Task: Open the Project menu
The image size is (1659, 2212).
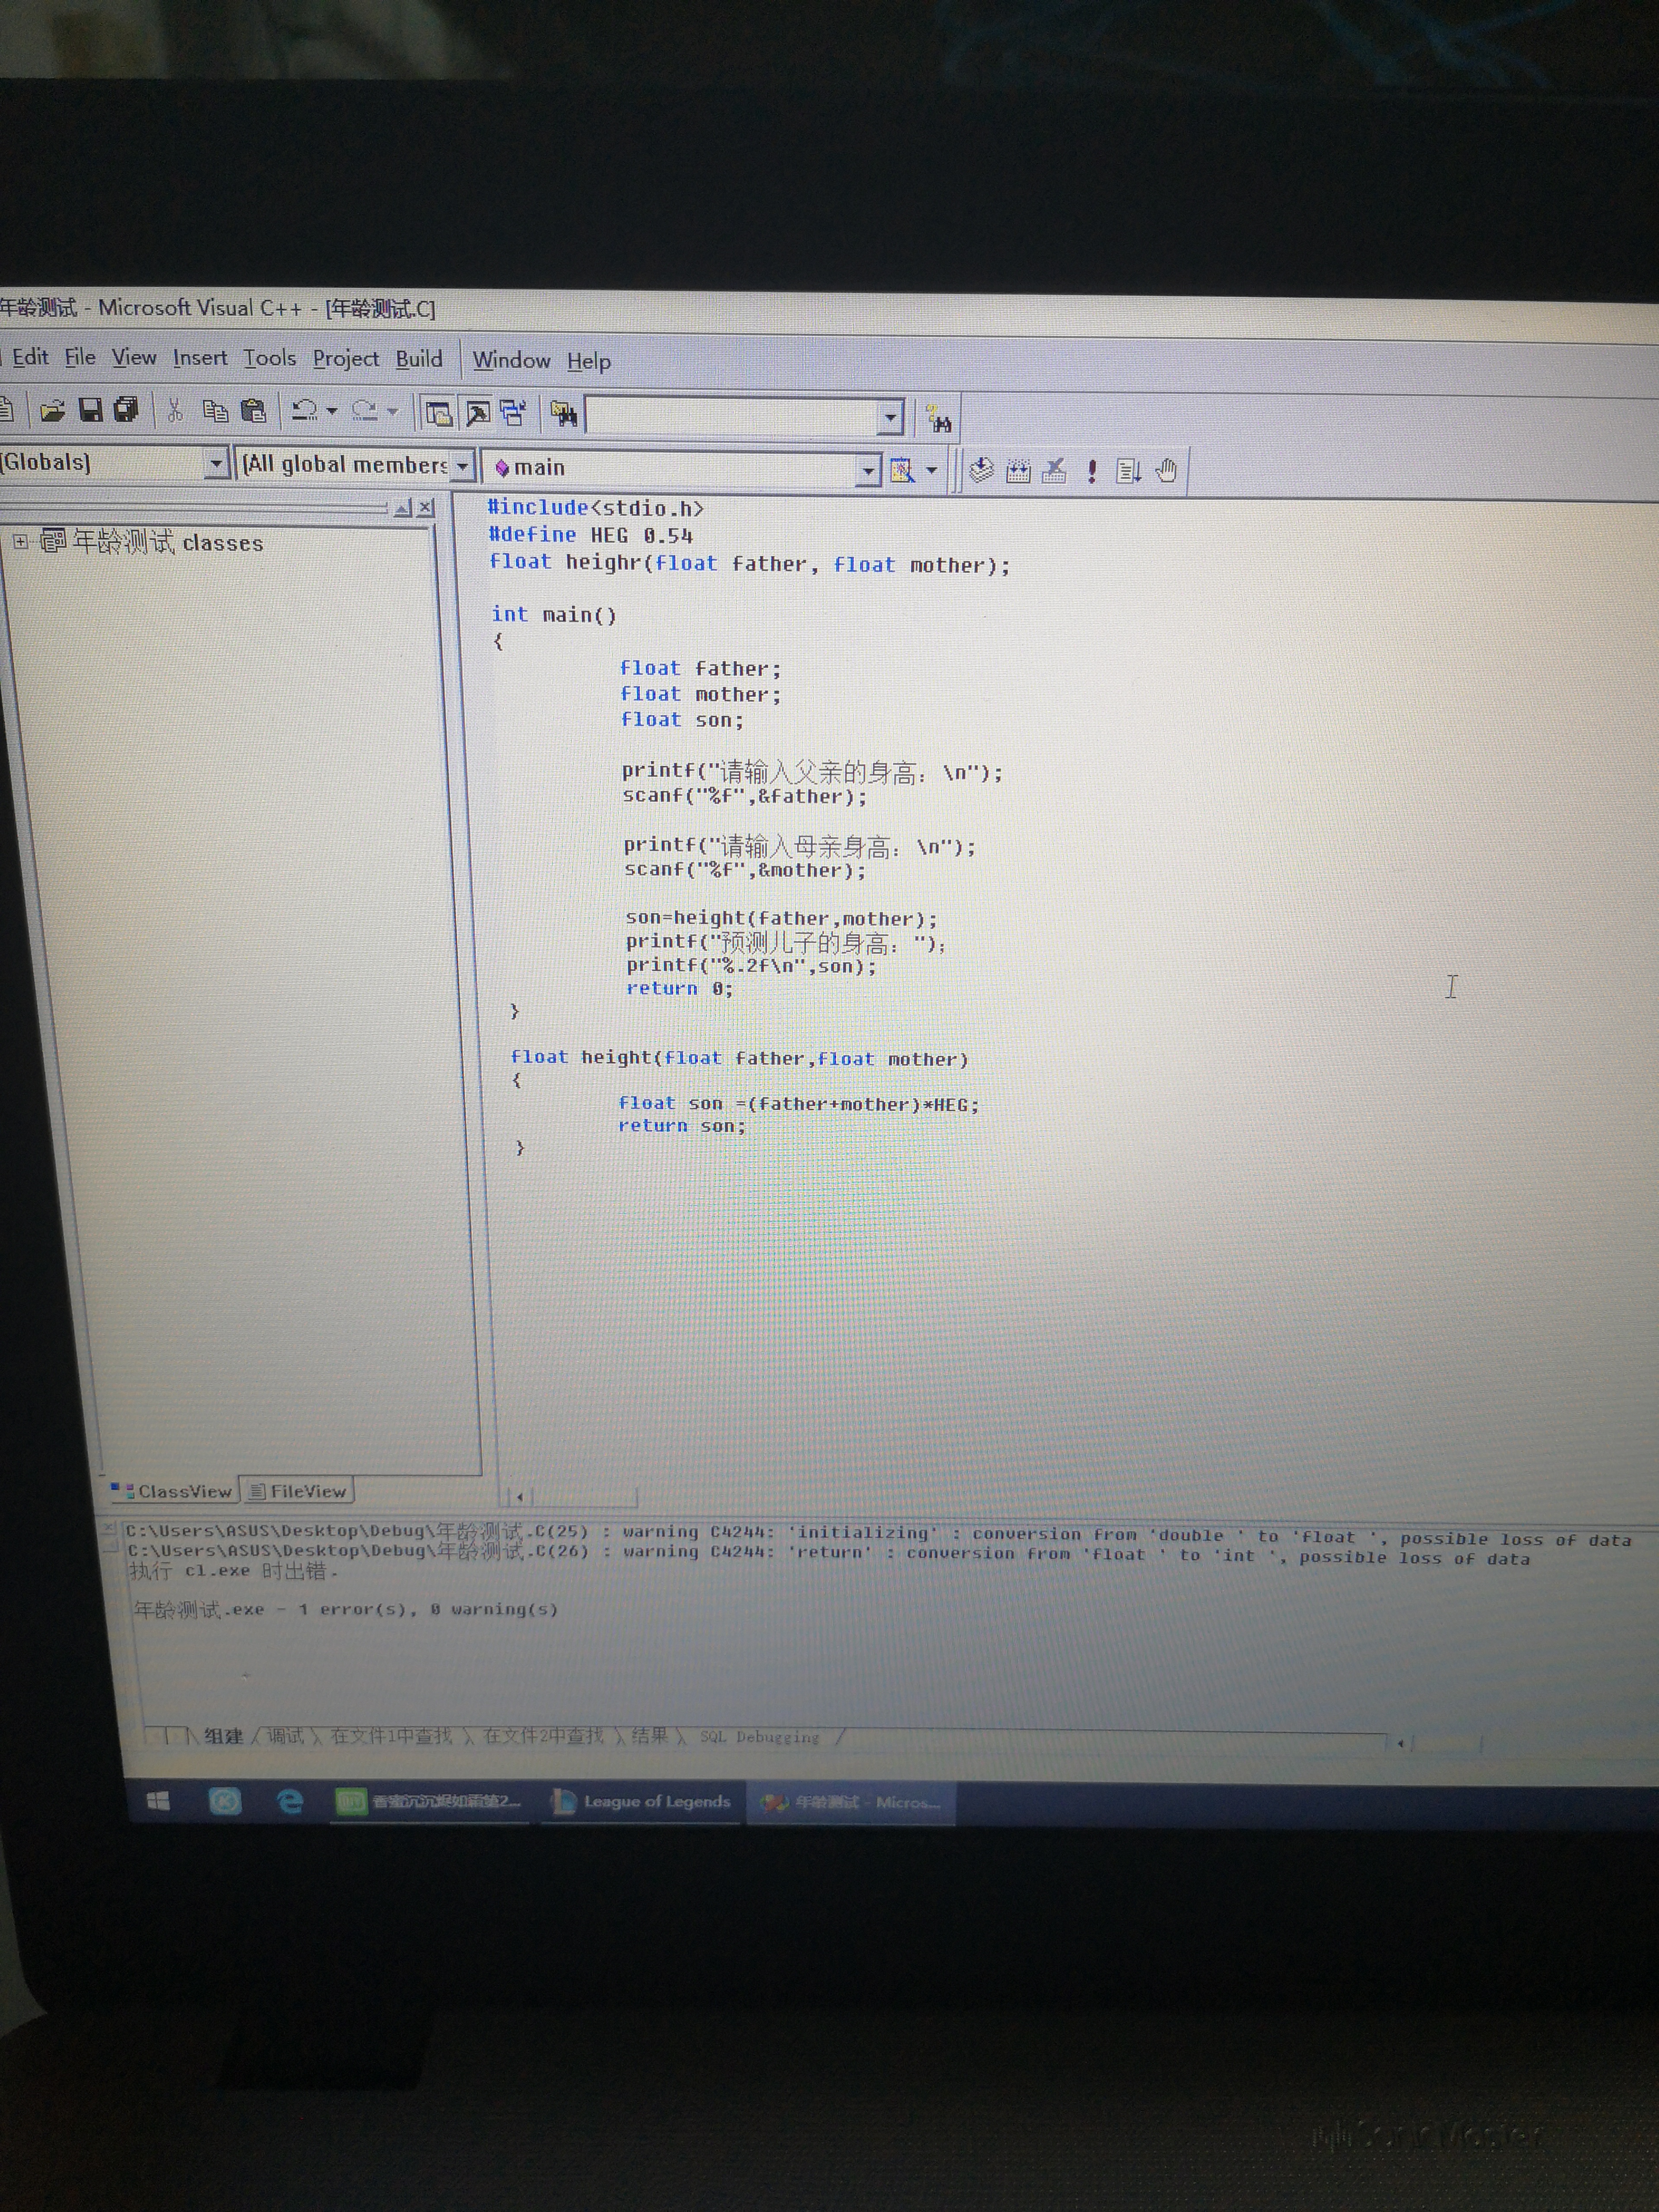Action: (346, 359)
